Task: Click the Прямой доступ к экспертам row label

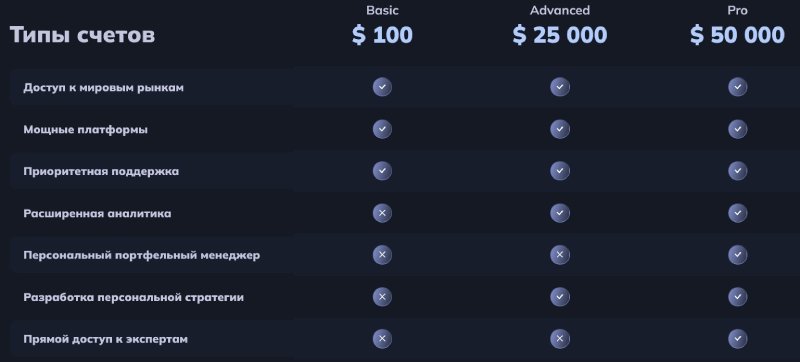Action: (106, 339)
